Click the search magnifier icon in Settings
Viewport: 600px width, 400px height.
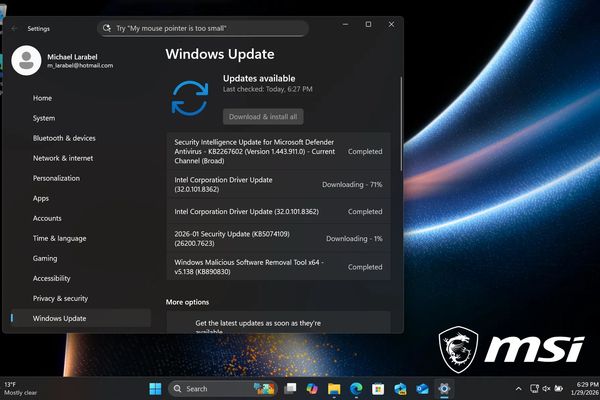[x=107, y=28]
